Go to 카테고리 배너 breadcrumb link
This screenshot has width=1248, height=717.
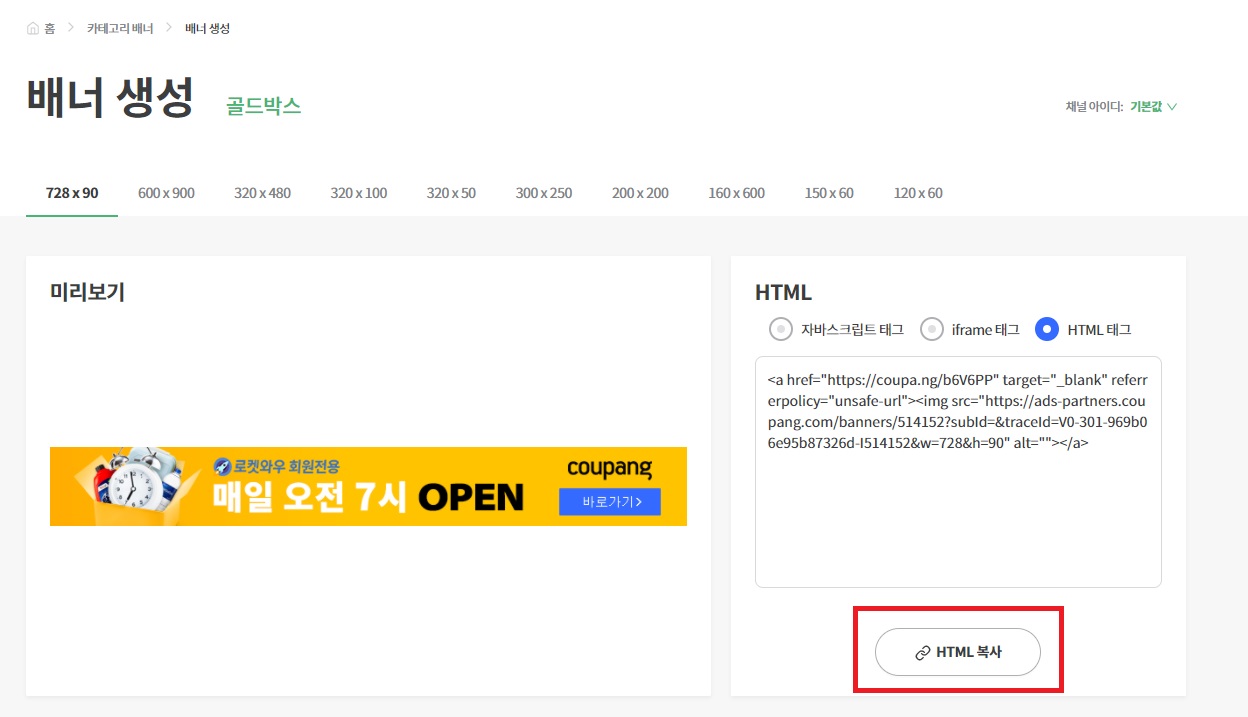120,28
